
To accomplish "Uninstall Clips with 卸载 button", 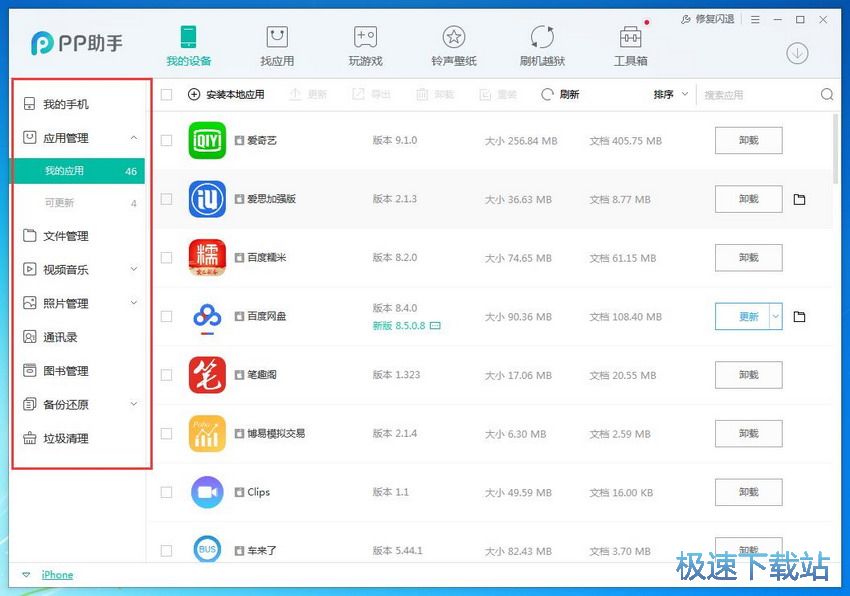I will click(x=749, y=492).
